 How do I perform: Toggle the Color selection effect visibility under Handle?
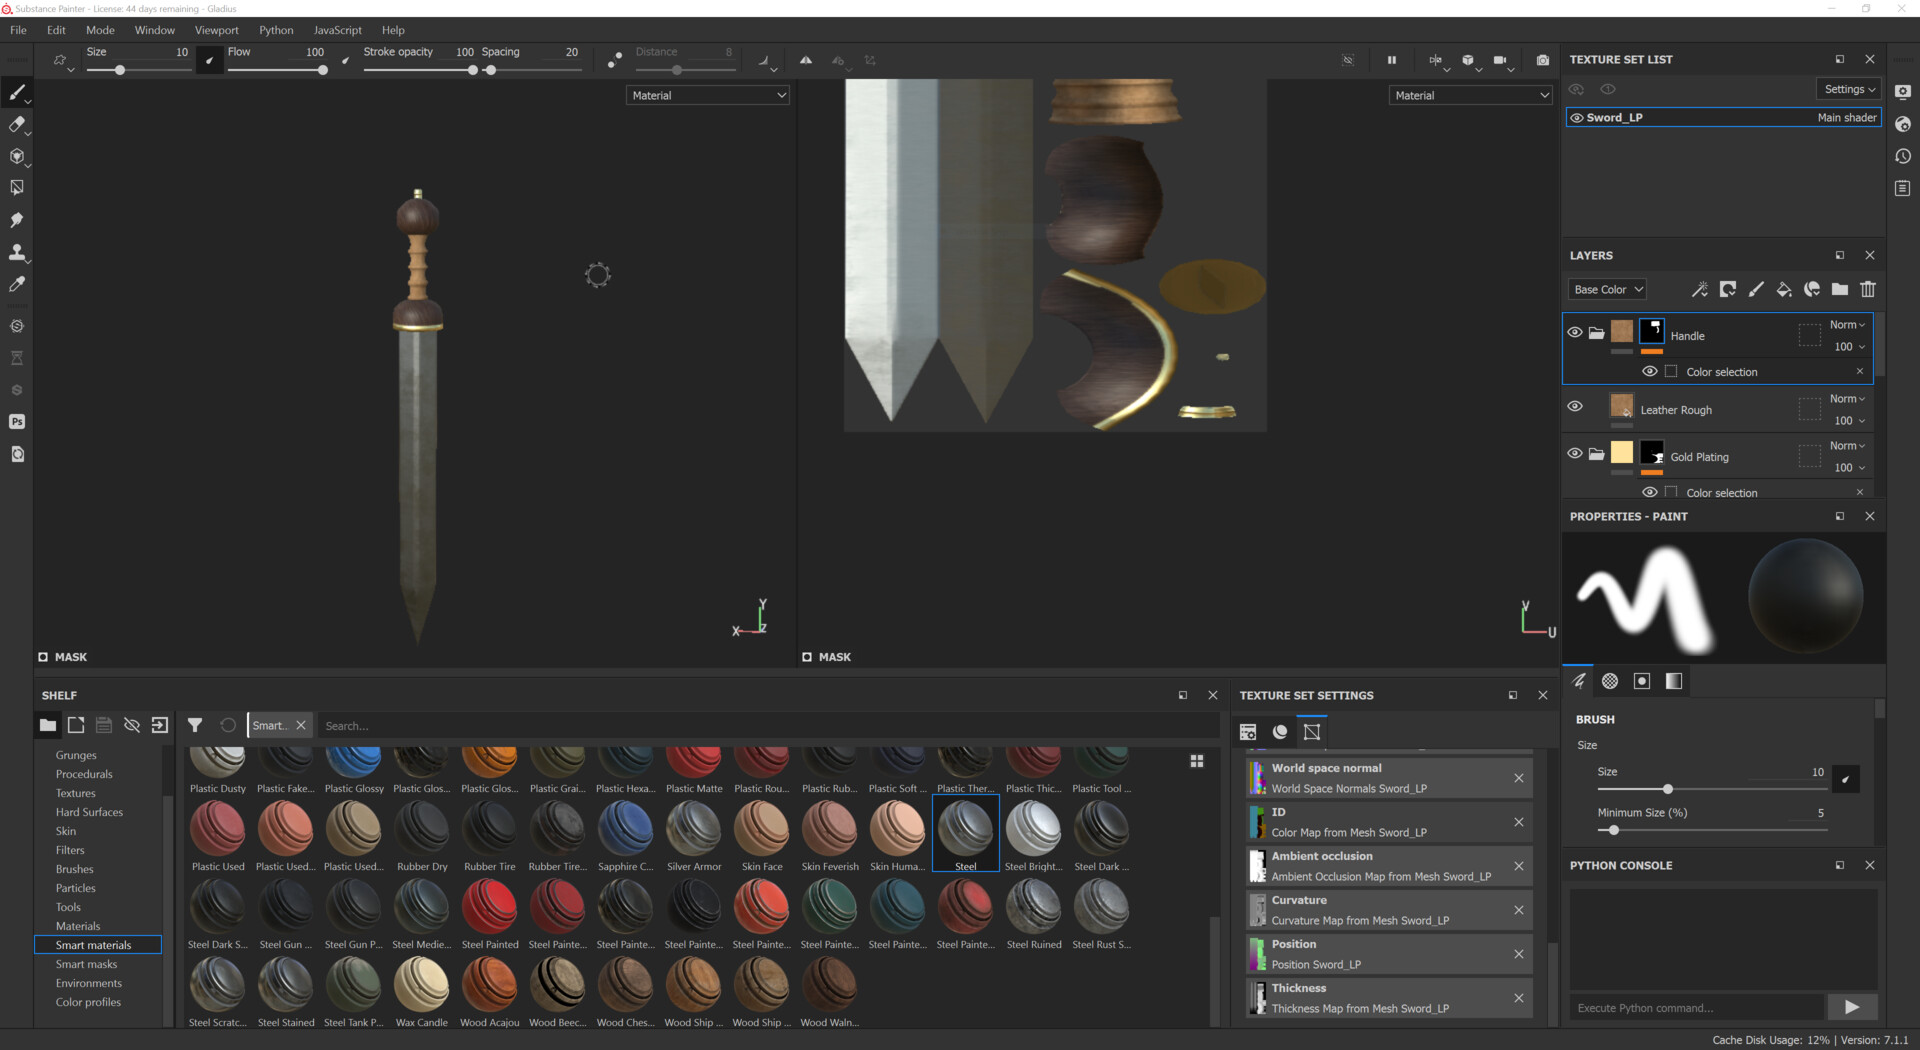1650,371
